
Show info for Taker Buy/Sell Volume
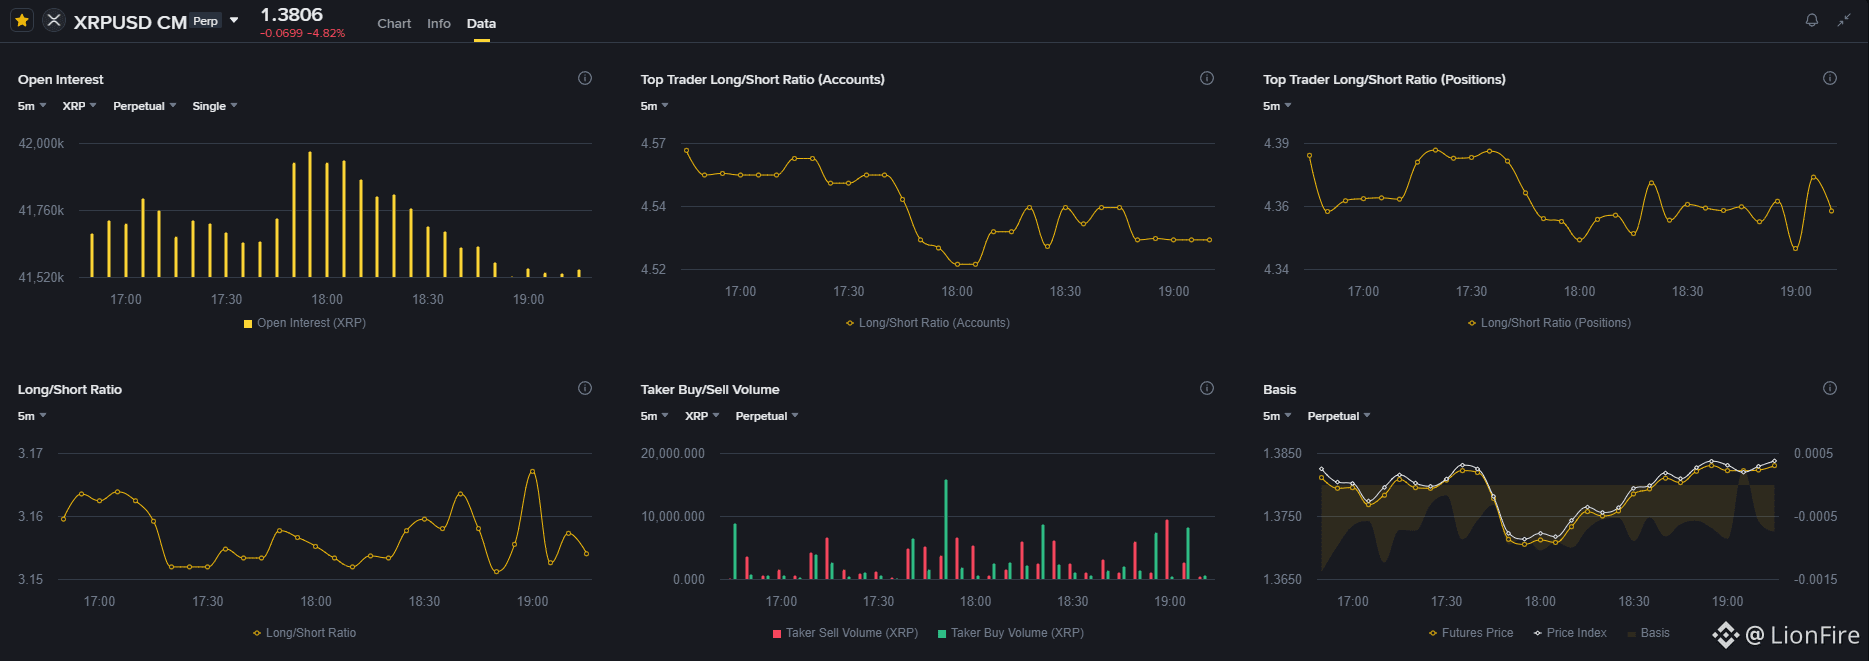tap(1207, 388)
